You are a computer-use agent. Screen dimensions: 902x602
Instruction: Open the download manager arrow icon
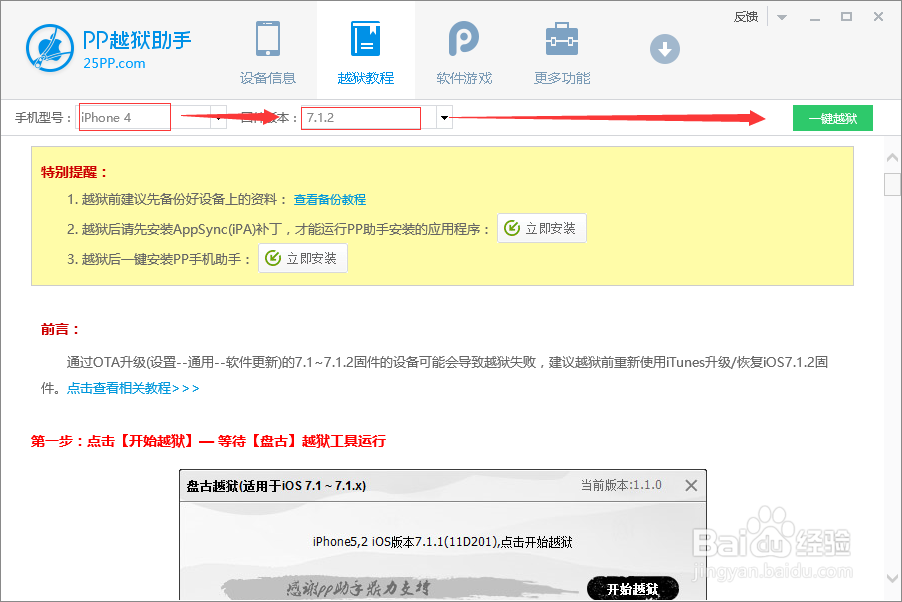click(x=664, y=49)
